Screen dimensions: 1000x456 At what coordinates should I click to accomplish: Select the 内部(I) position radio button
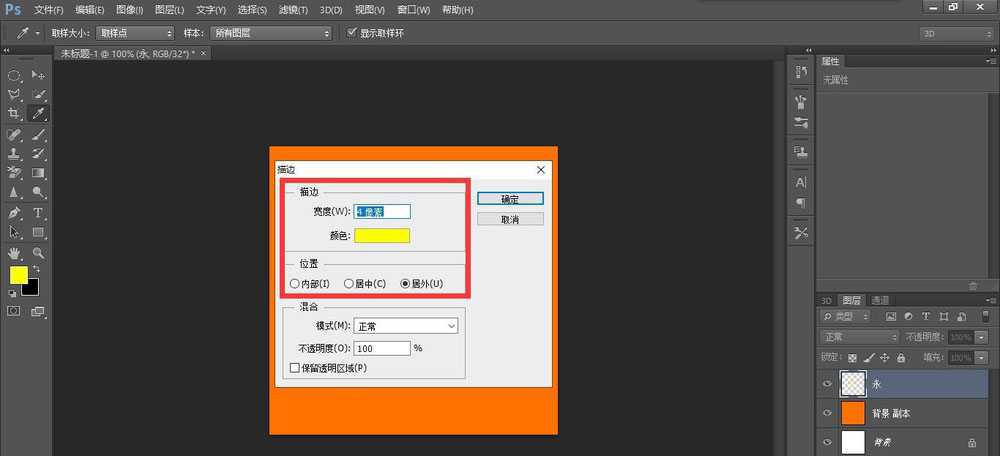294,284
